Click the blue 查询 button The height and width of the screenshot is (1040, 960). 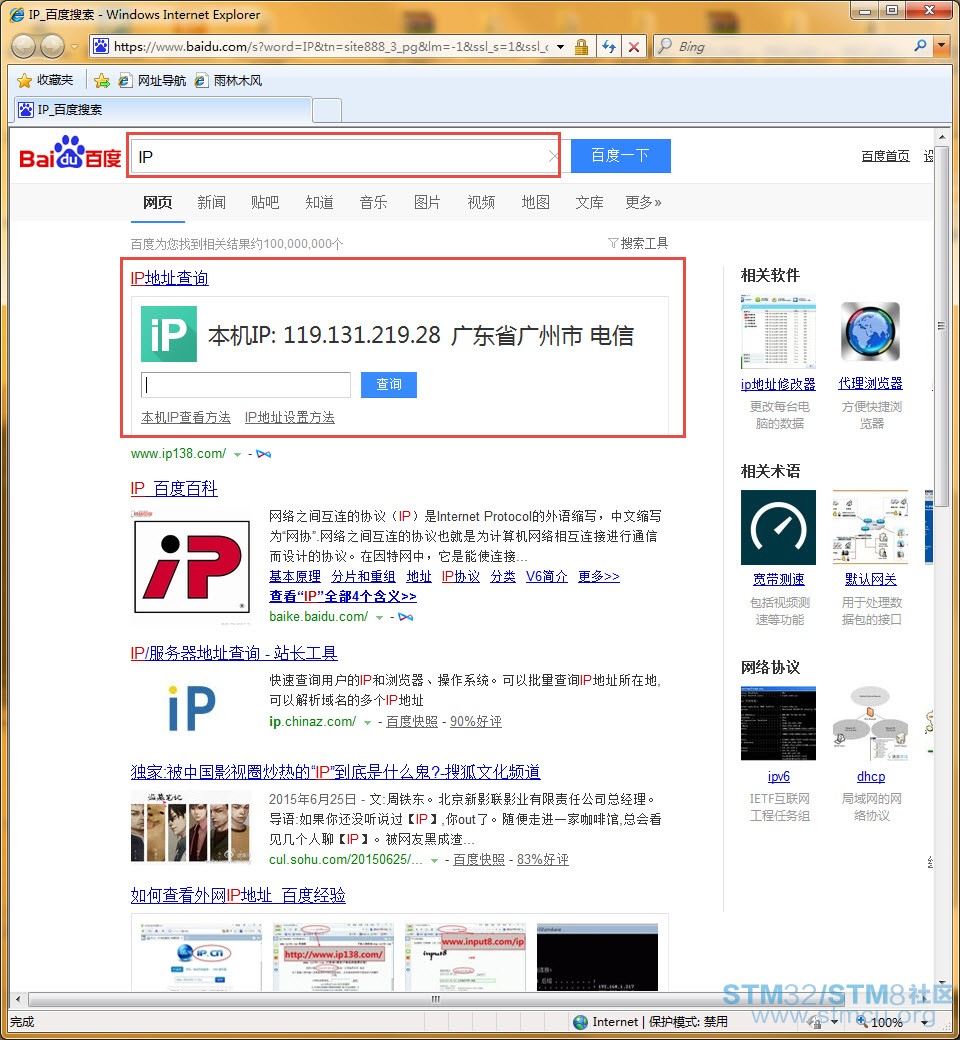coord(389,385)
